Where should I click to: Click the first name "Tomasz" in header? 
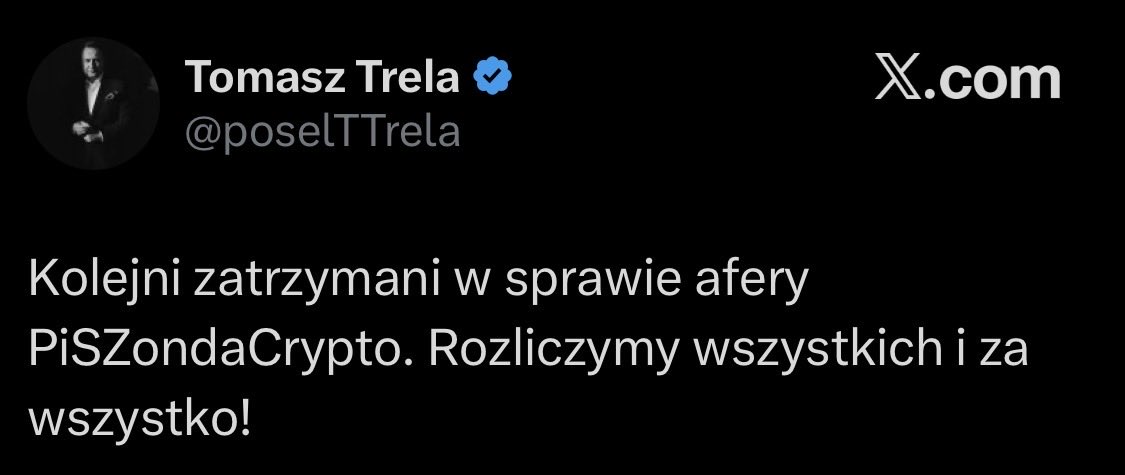pos(265,77)
